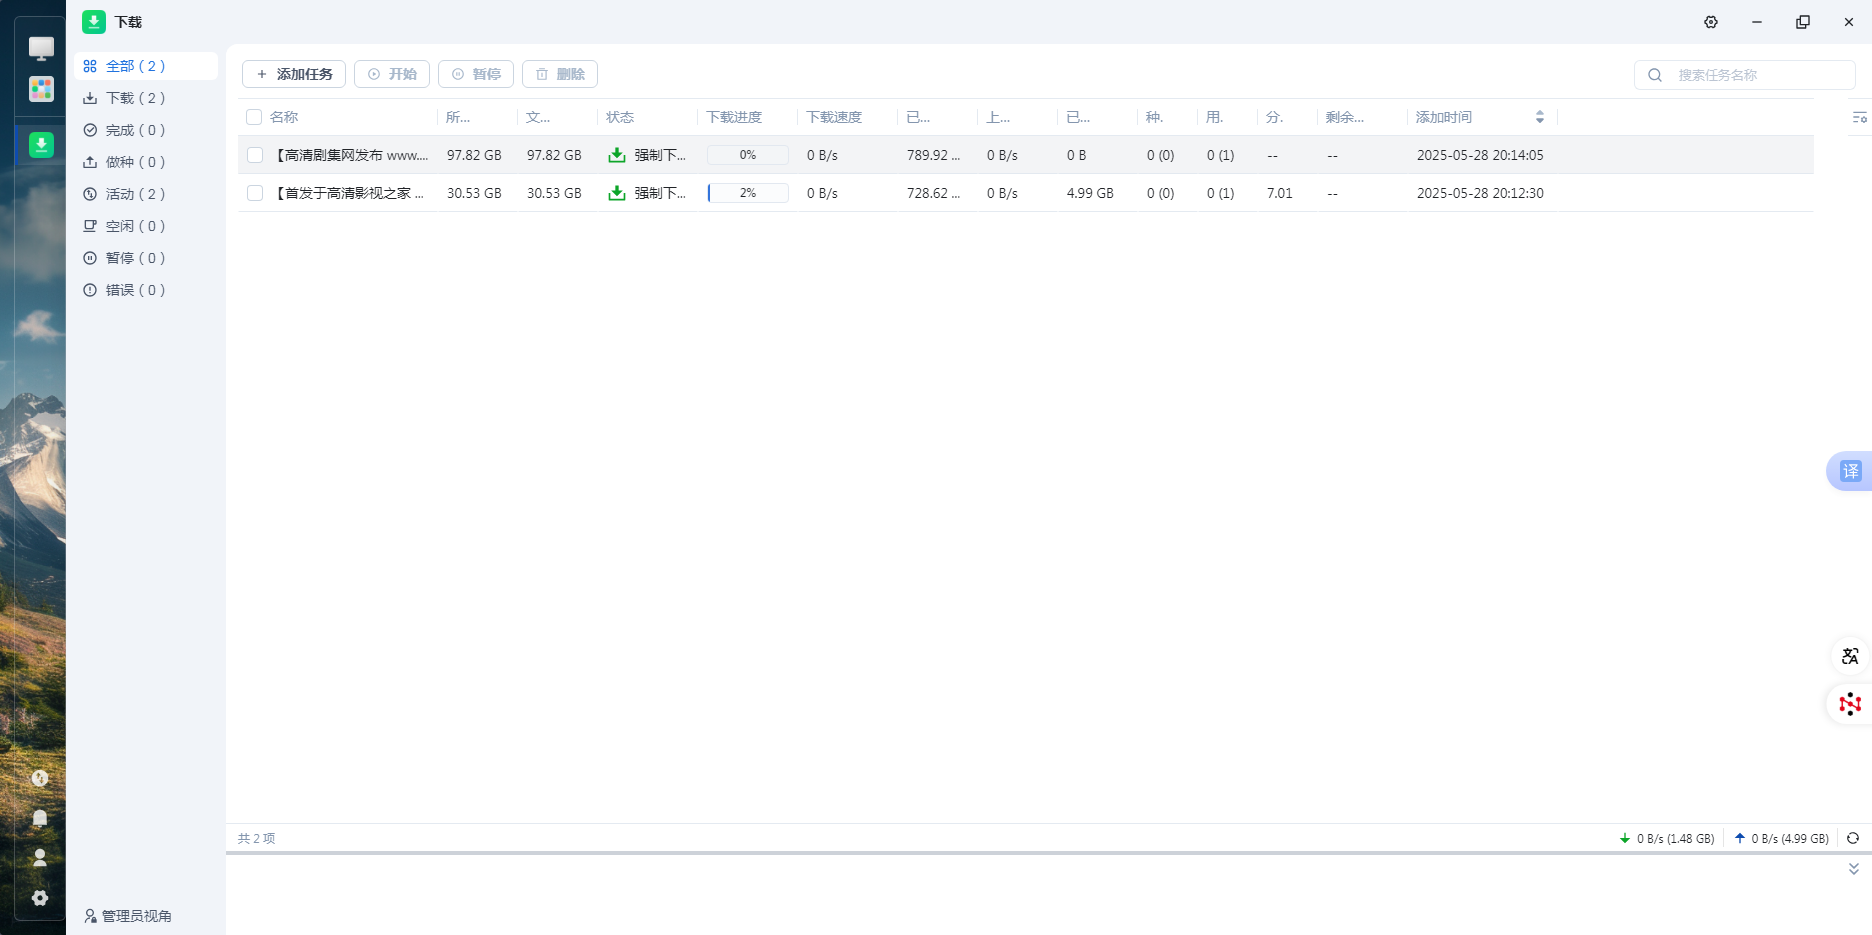This screenshot has height=935, width=1872.
Task: Click the play icon on the 开始 button
Action: tap(374, 74)
